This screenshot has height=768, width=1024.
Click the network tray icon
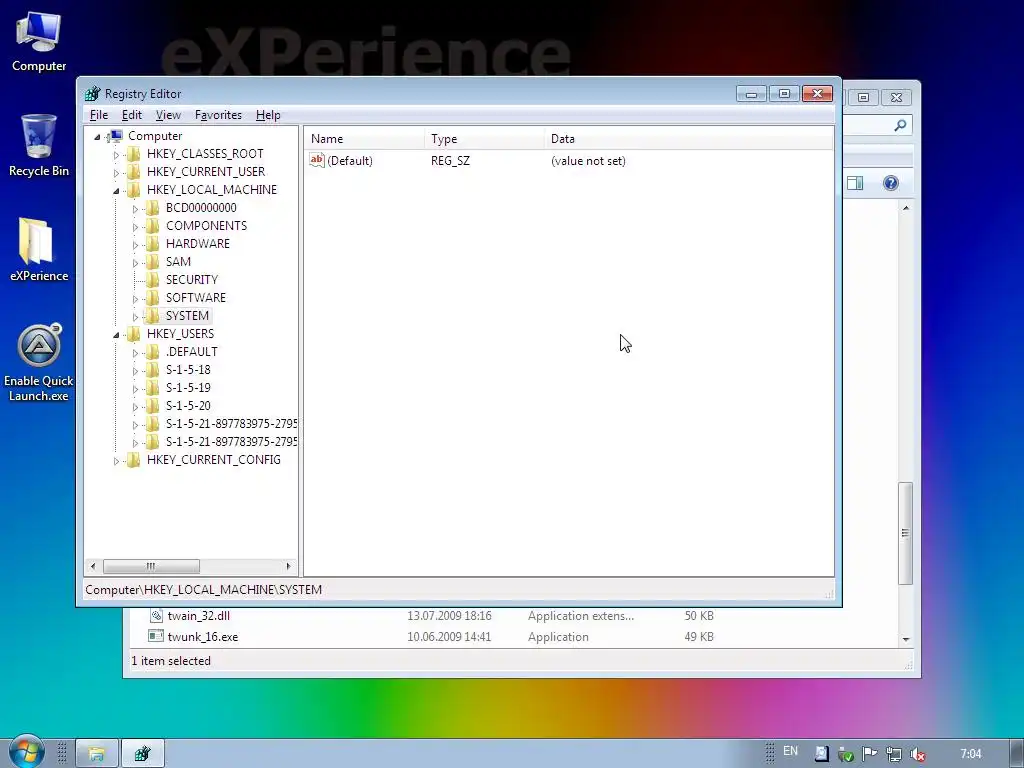tap(894, 754)
